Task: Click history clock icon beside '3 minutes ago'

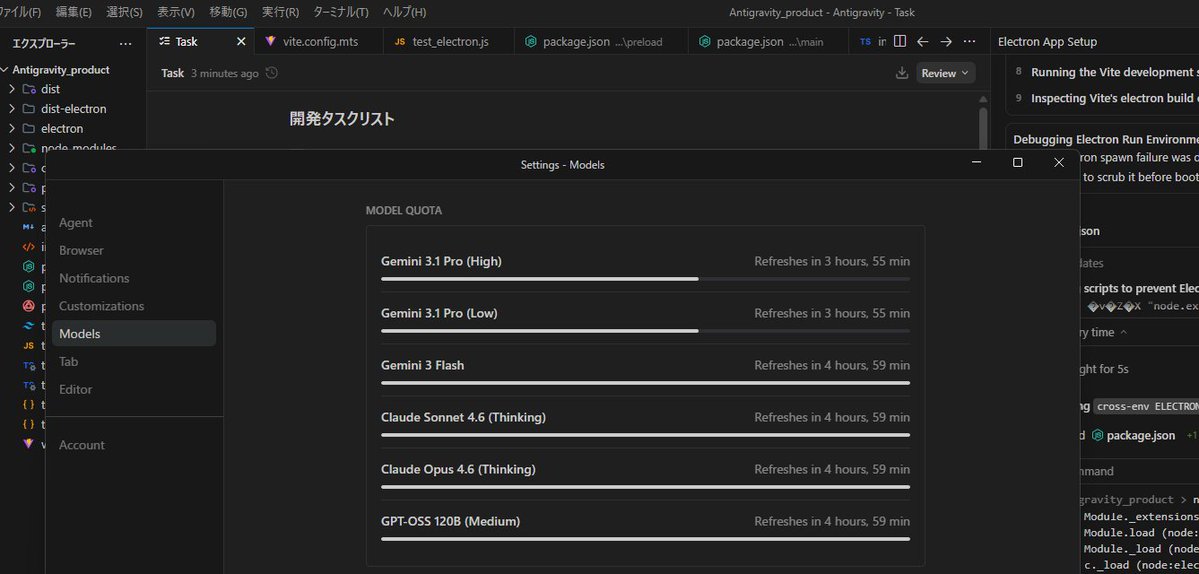Action: 271,73
